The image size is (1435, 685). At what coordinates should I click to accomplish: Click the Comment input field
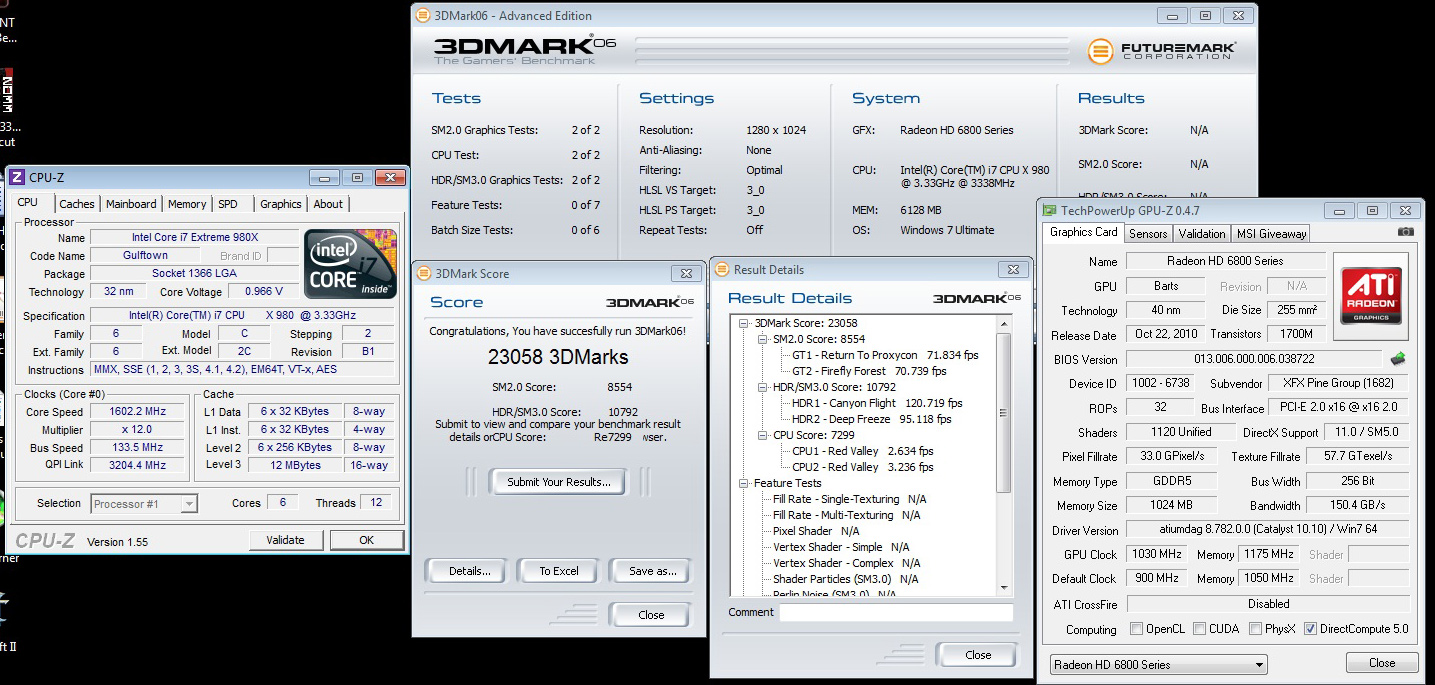click(x=896, y=613)
